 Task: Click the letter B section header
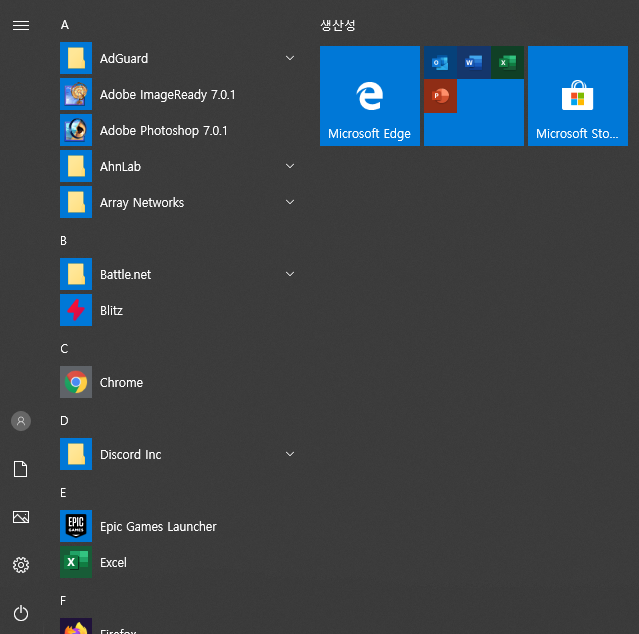click(64, 241)
